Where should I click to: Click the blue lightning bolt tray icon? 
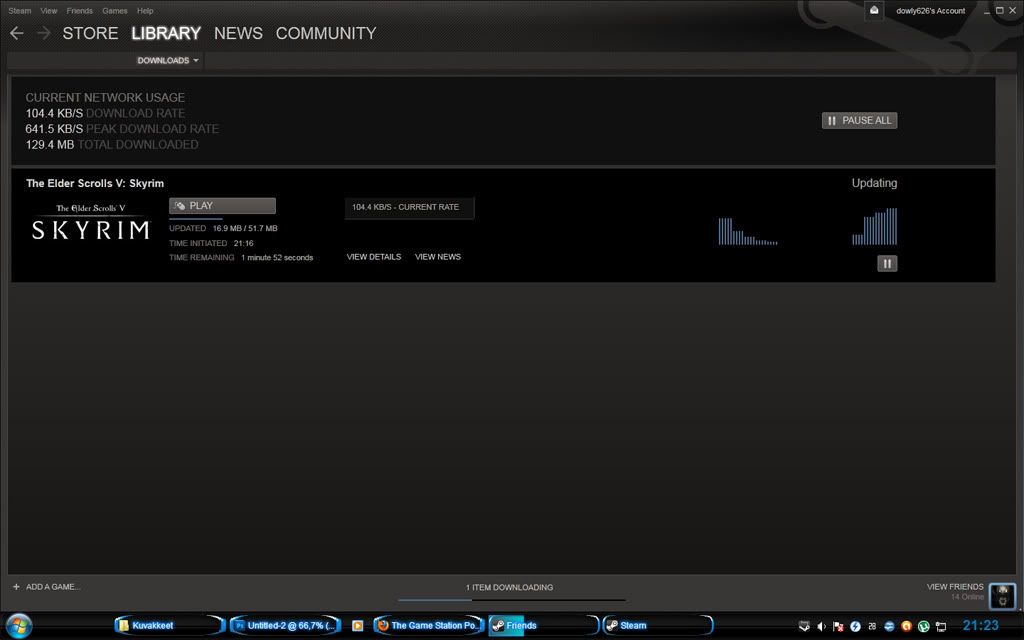[856, 626]
